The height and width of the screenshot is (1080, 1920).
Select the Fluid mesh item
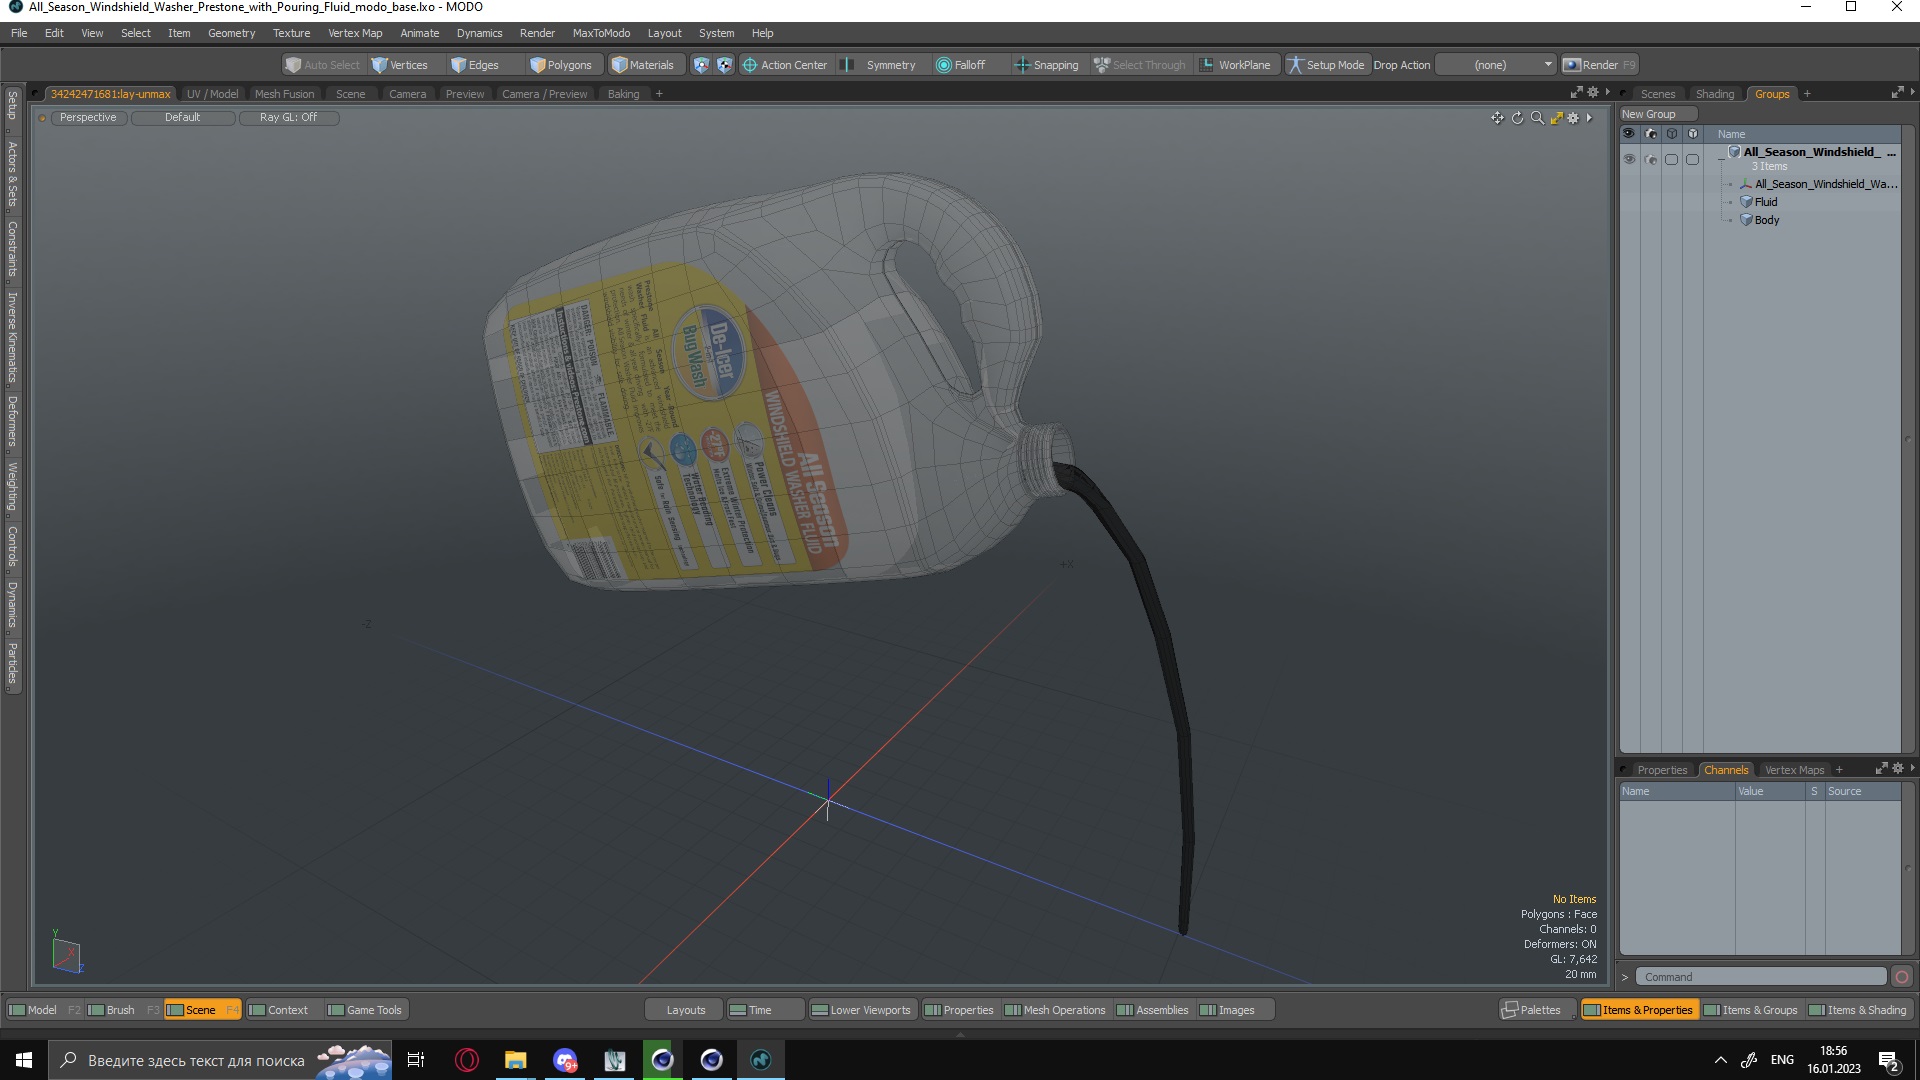click(1765, 202)
